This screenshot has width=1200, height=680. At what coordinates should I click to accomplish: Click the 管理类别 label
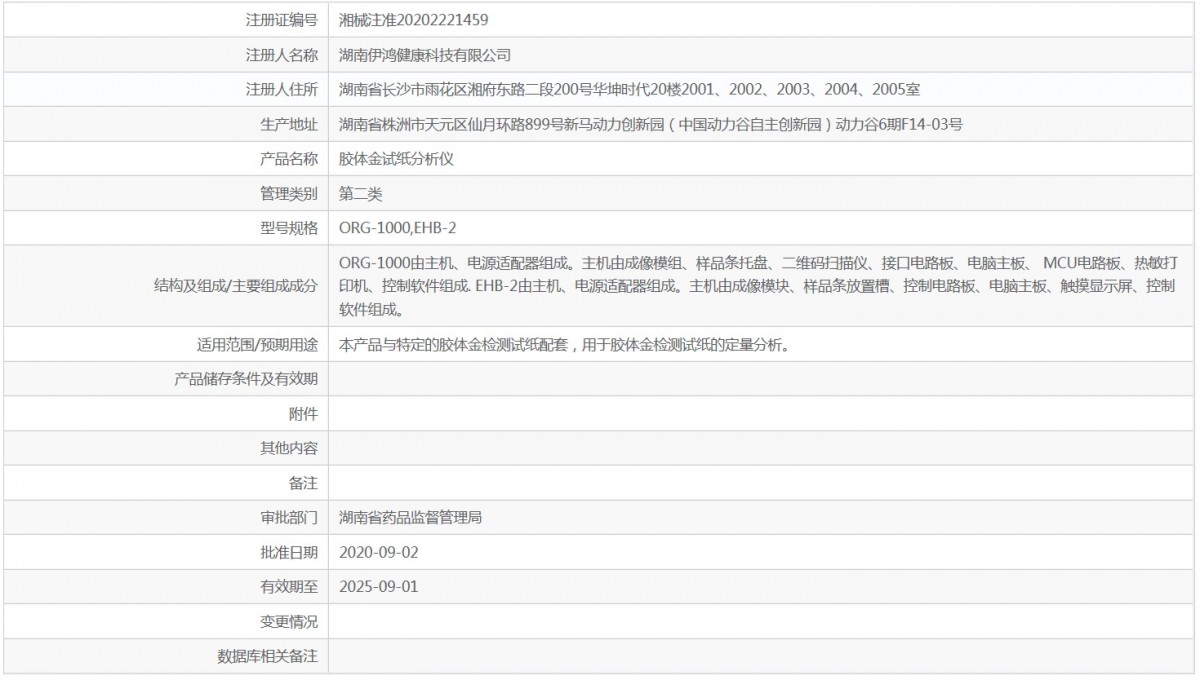click(x=289, y=193)
